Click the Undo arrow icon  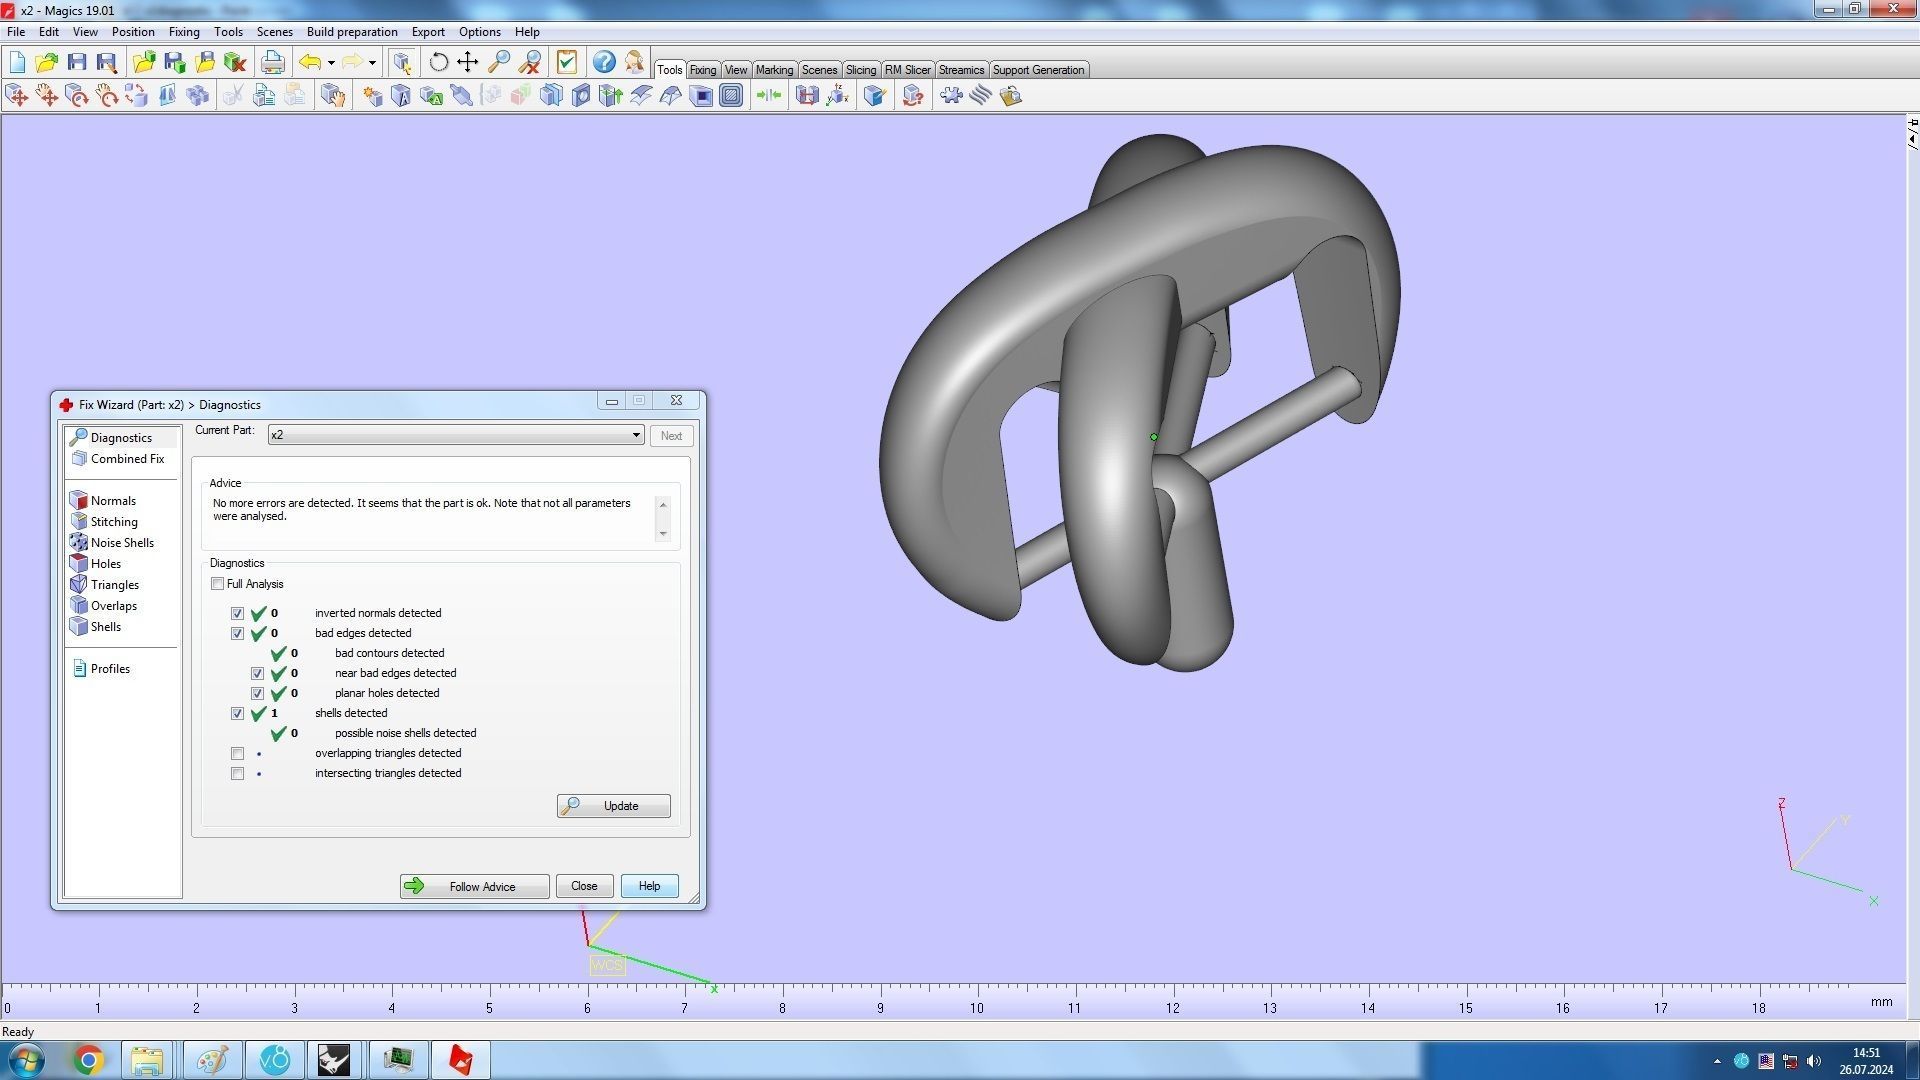coord(310,62)
